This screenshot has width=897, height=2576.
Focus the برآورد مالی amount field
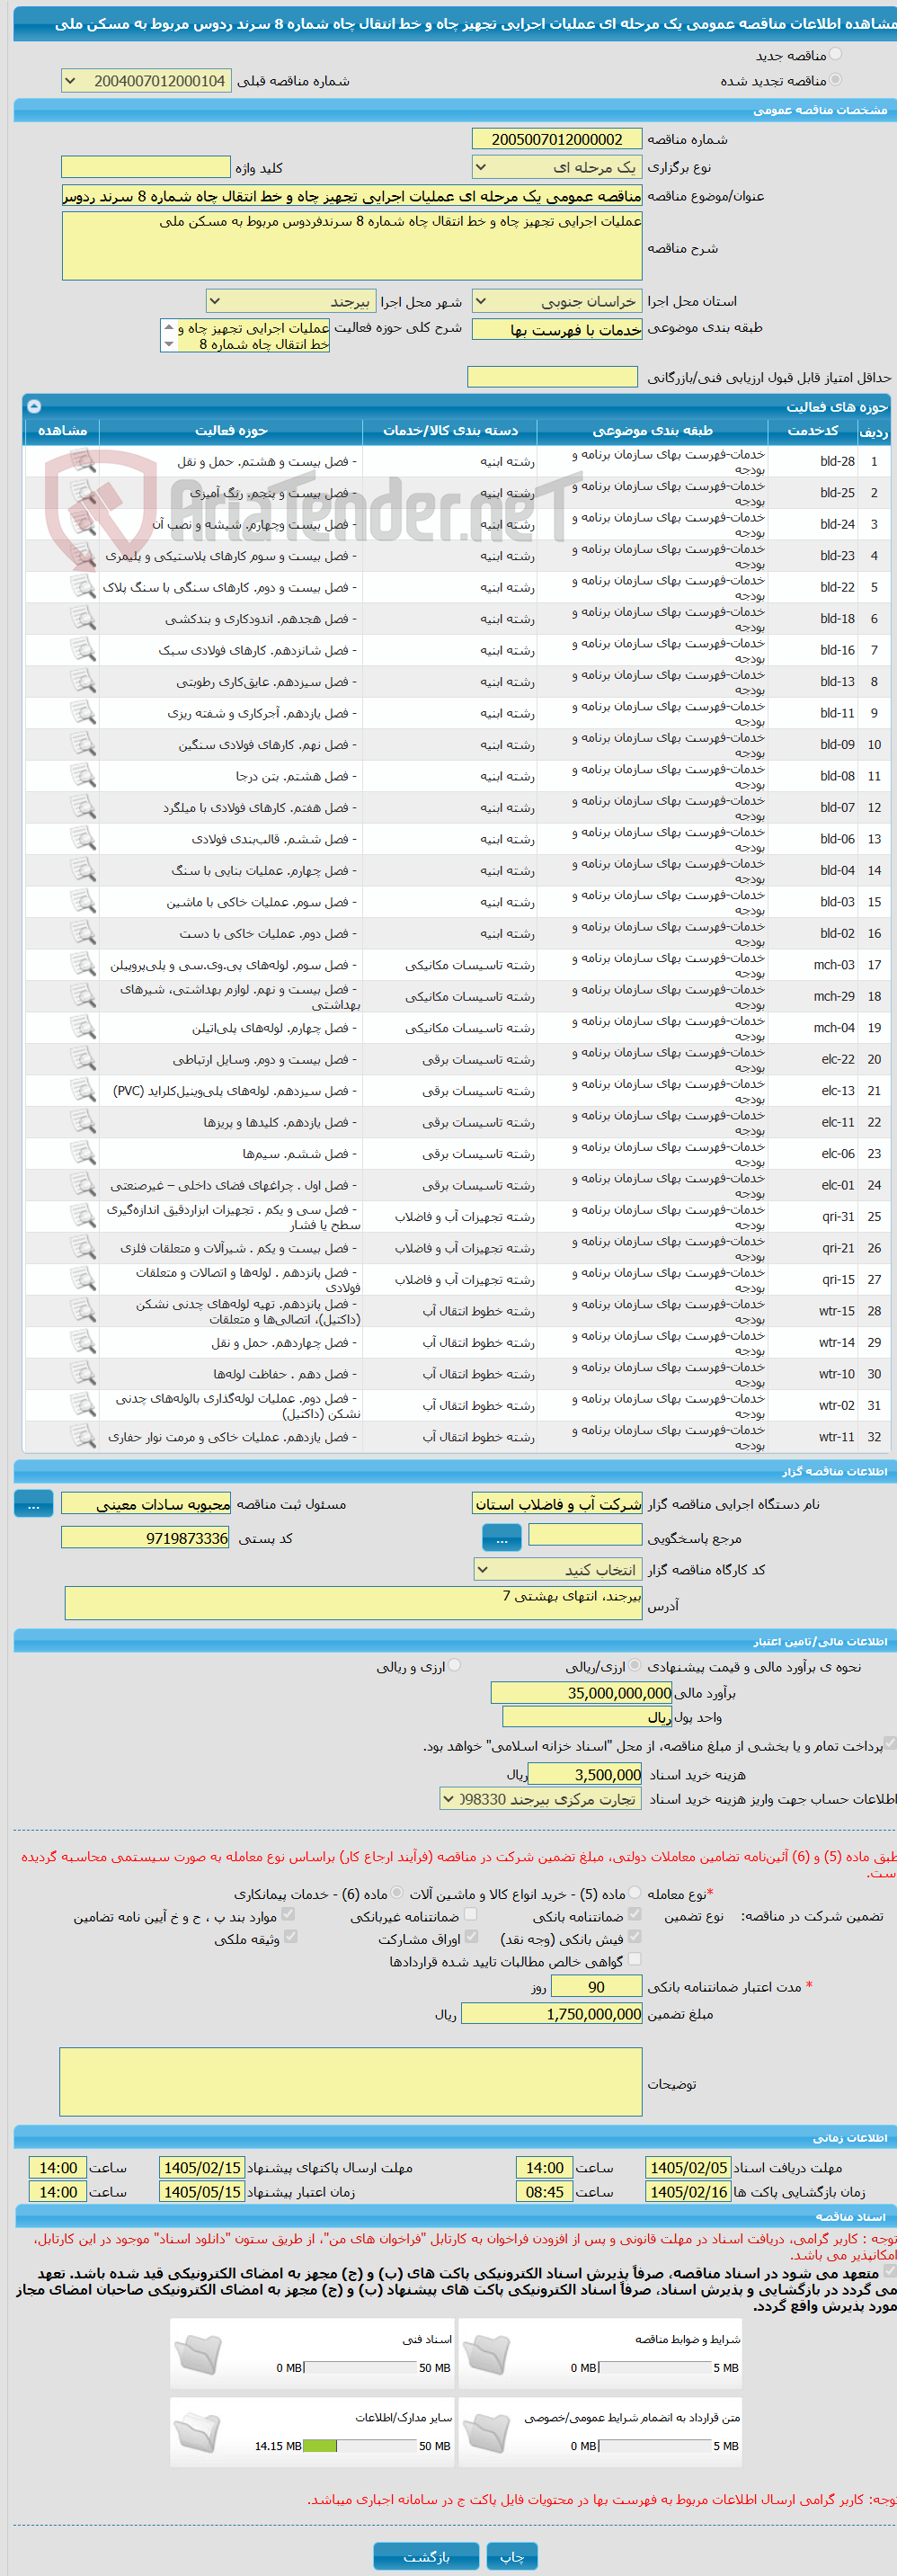point(582,1693)
